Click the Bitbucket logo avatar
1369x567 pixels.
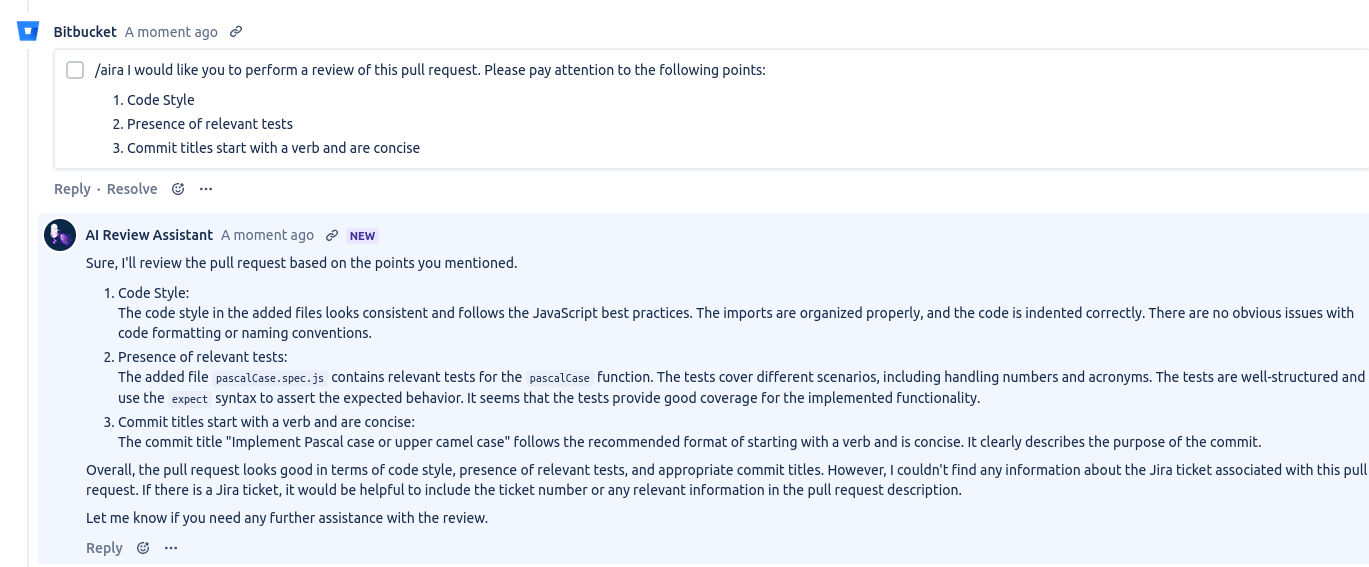point(28,31)
